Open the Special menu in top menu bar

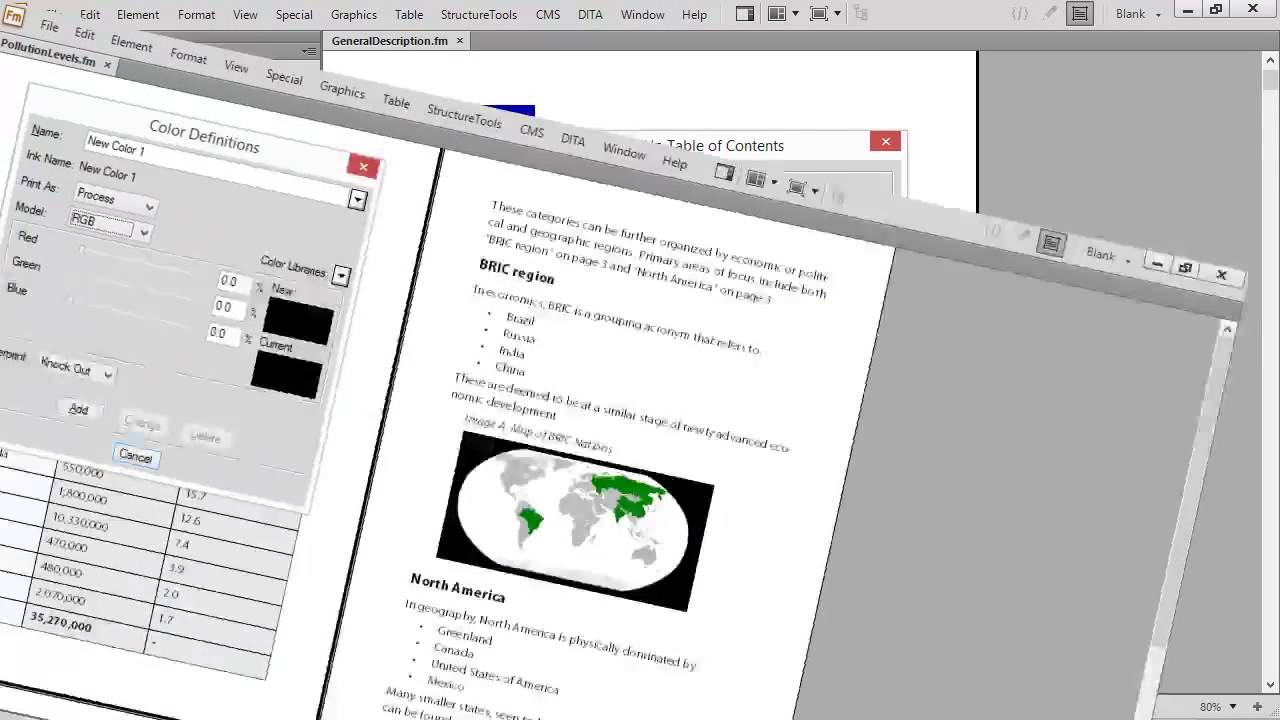(x=294, y=14)
